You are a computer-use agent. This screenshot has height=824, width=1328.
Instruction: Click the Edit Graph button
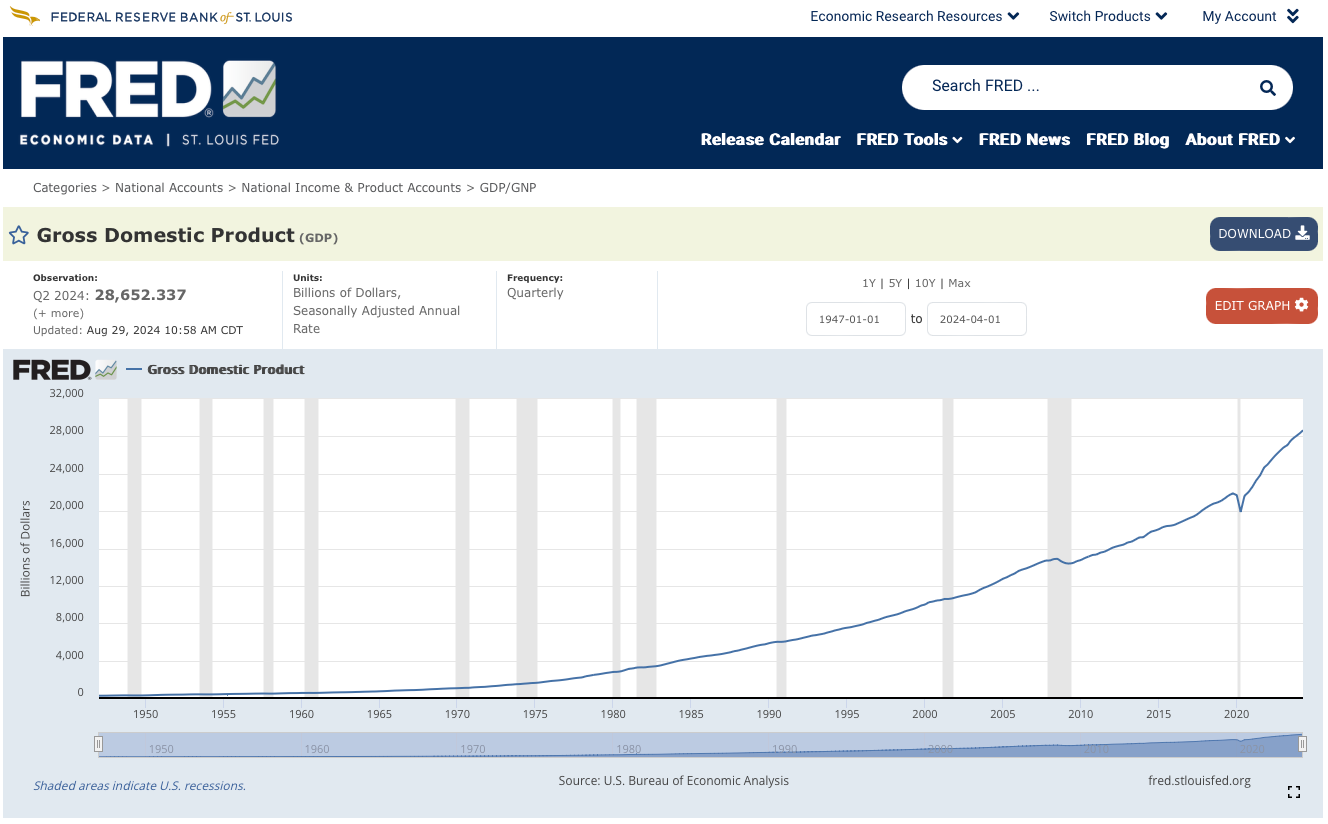coord(1261,306)
